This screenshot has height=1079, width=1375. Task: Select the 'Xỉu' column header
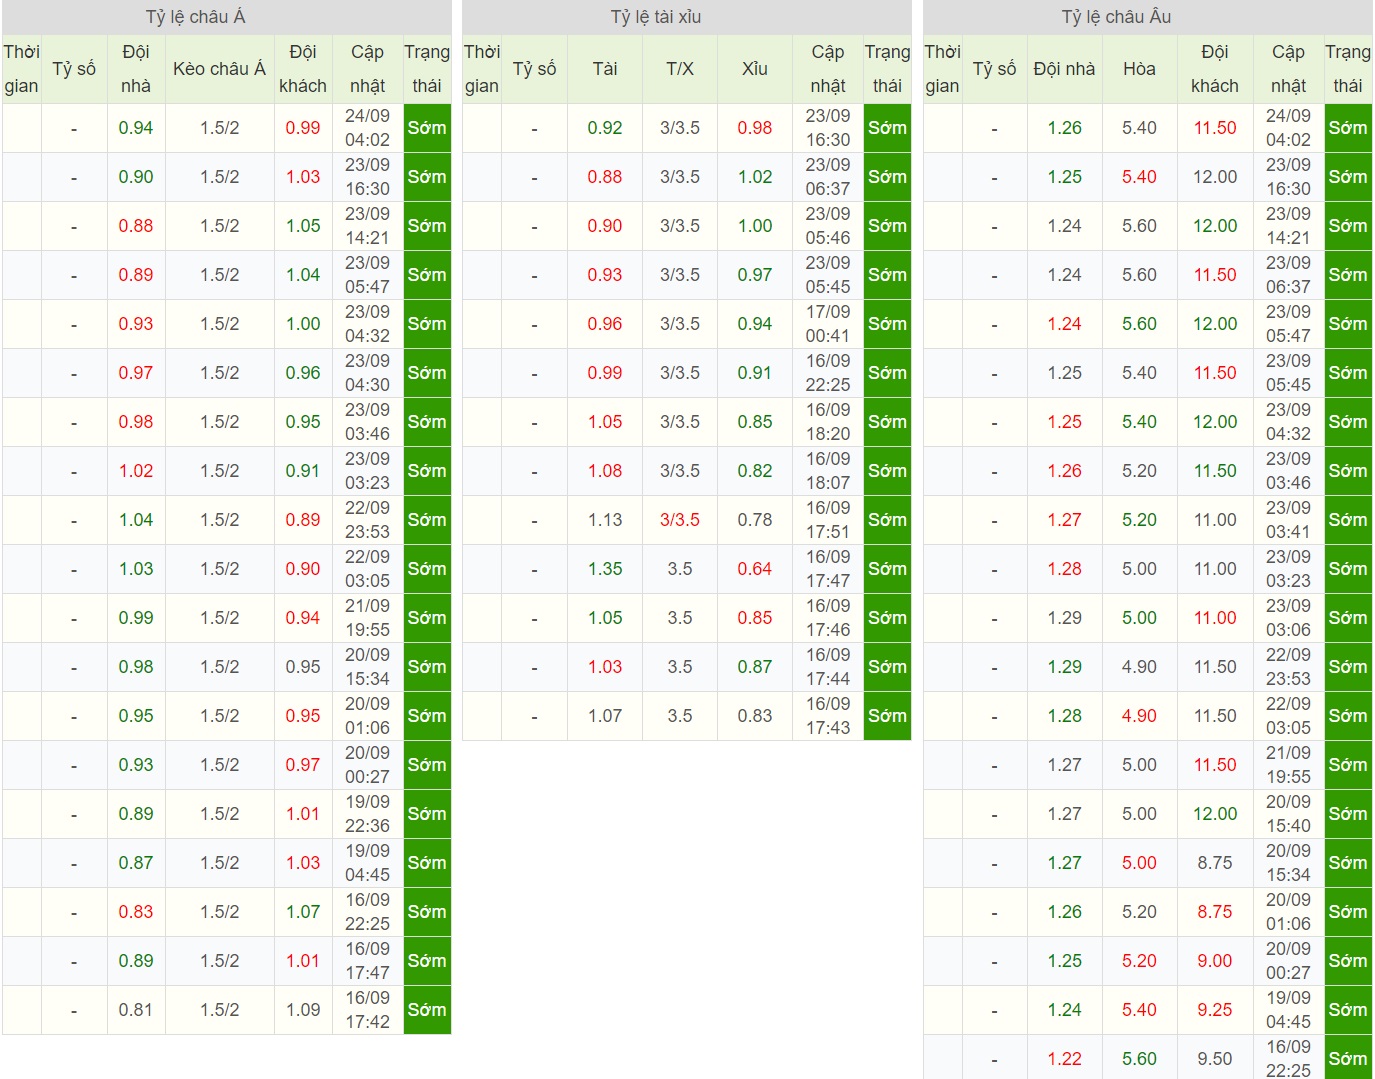point(755,69)
